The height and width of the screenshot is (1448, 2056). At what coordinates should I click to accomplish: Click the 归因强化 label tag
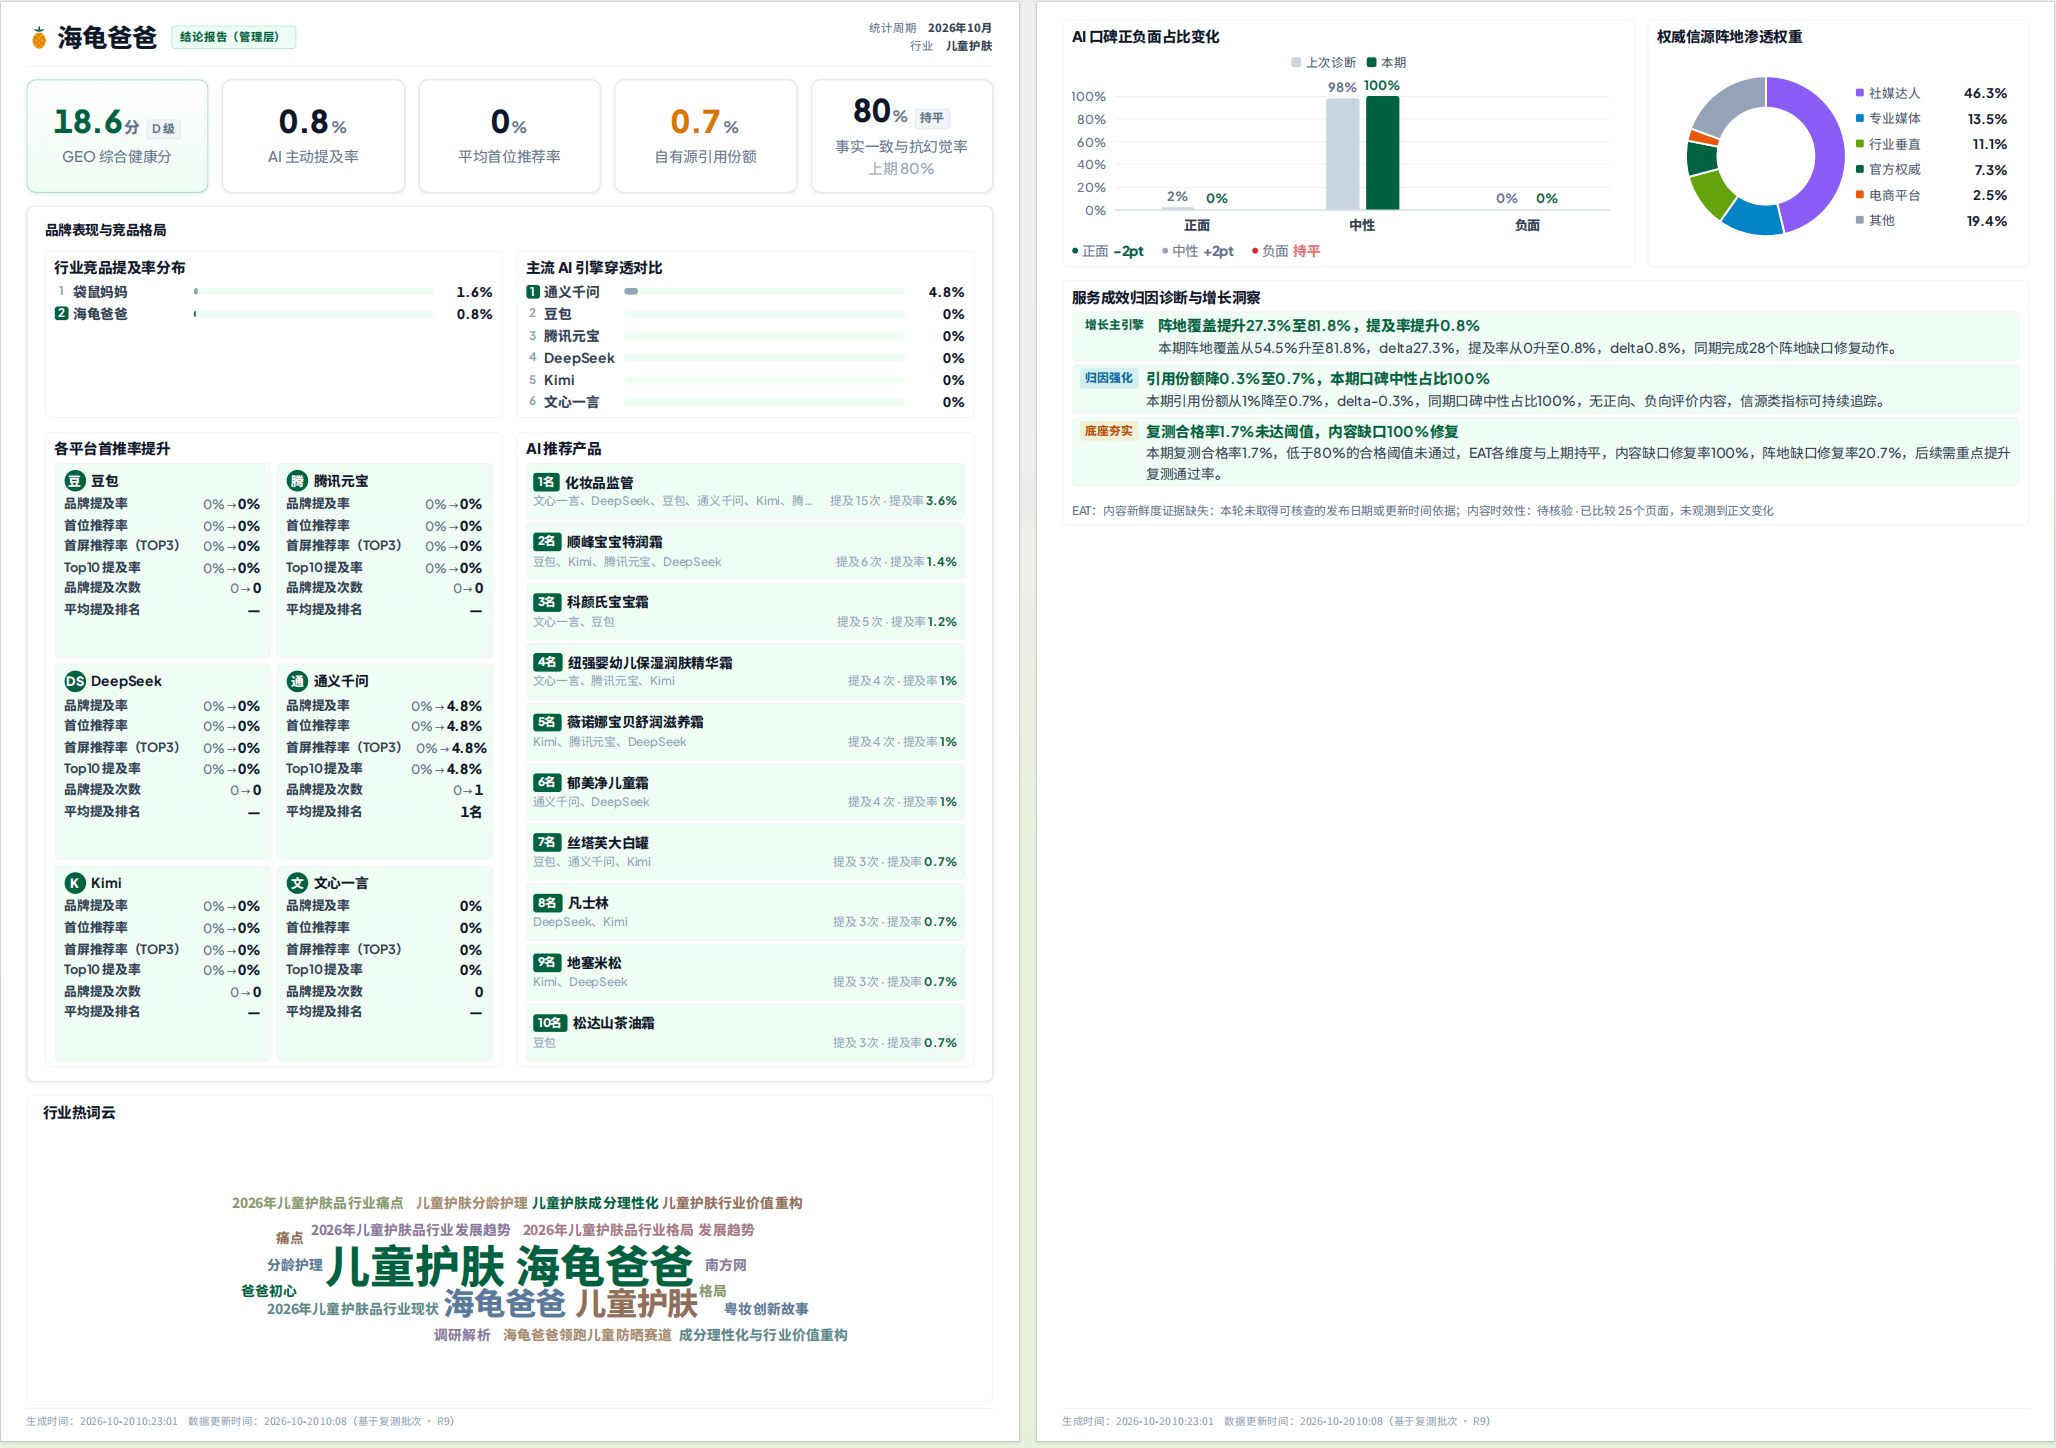(1109, 378)
